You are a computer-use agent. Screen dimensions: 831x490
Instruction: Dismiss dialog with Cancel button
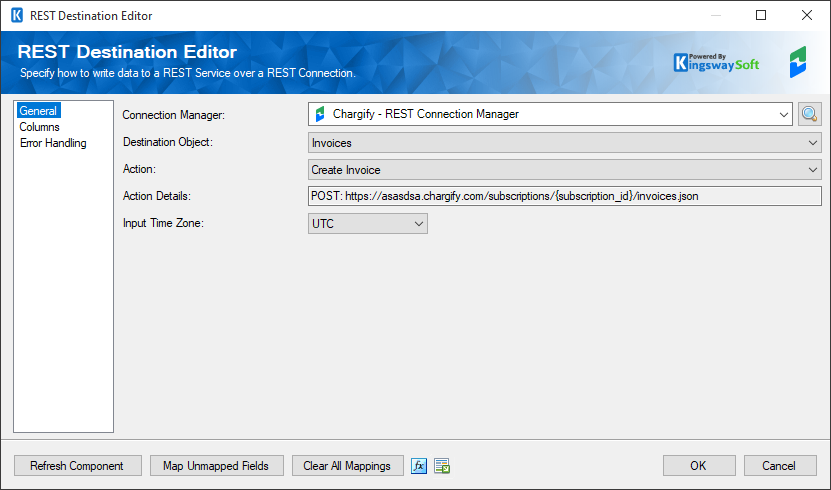779,466
